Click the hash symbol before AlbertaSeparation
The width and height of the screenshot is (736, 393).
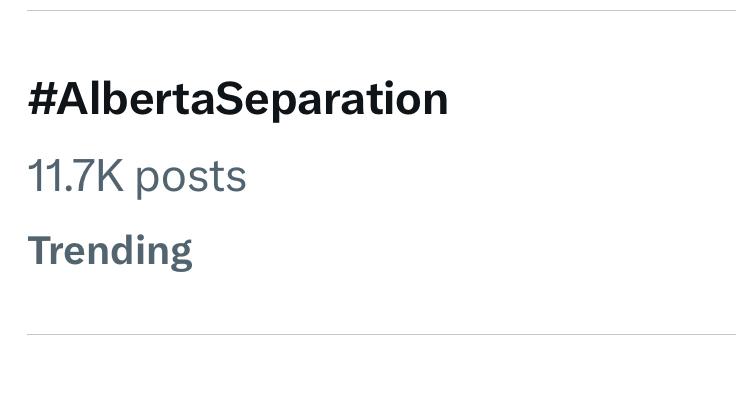[x=42, y=99]
